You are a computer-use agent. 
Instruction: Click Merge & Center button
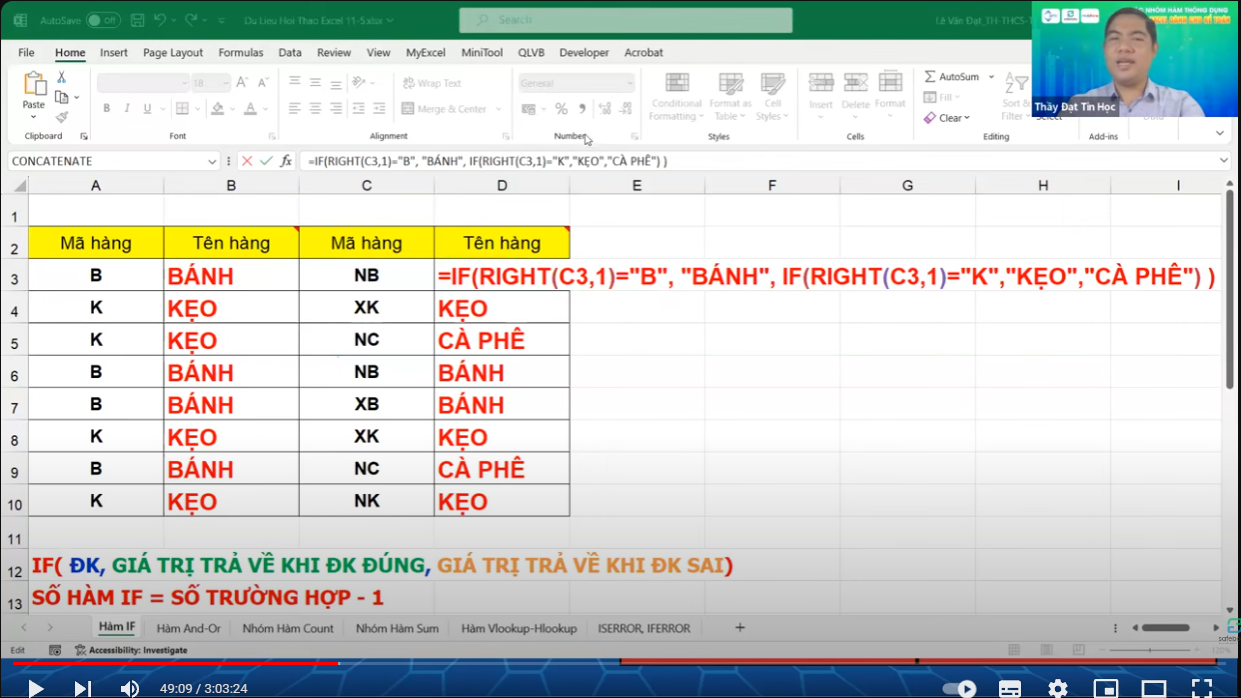click(x=445, y=109)
